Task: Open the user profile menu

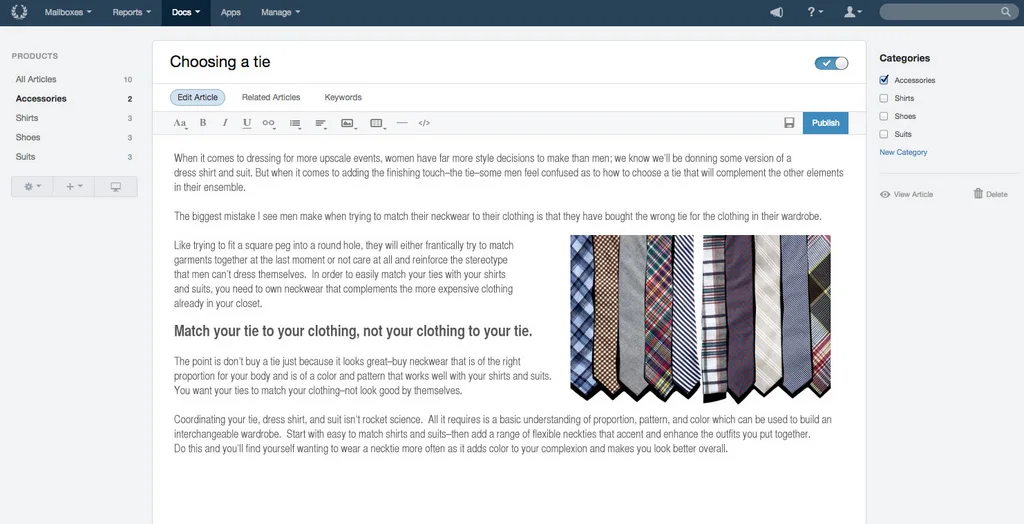Action: pos(852,12)
